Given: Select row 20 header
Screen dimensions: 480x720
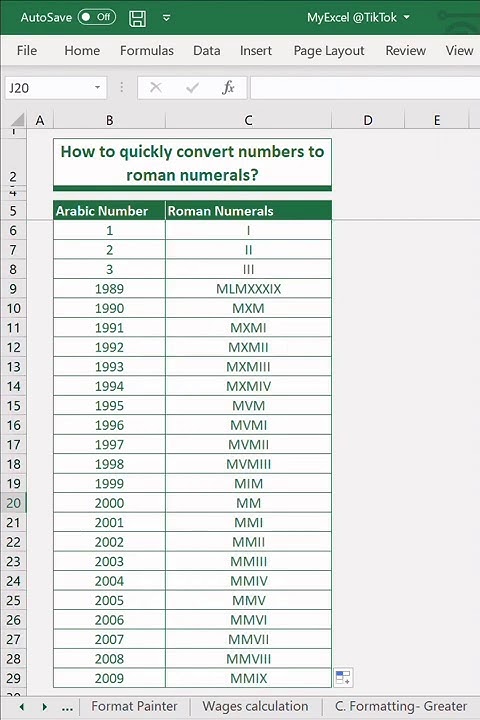Looking at the screenshot, I should (13, 503).
